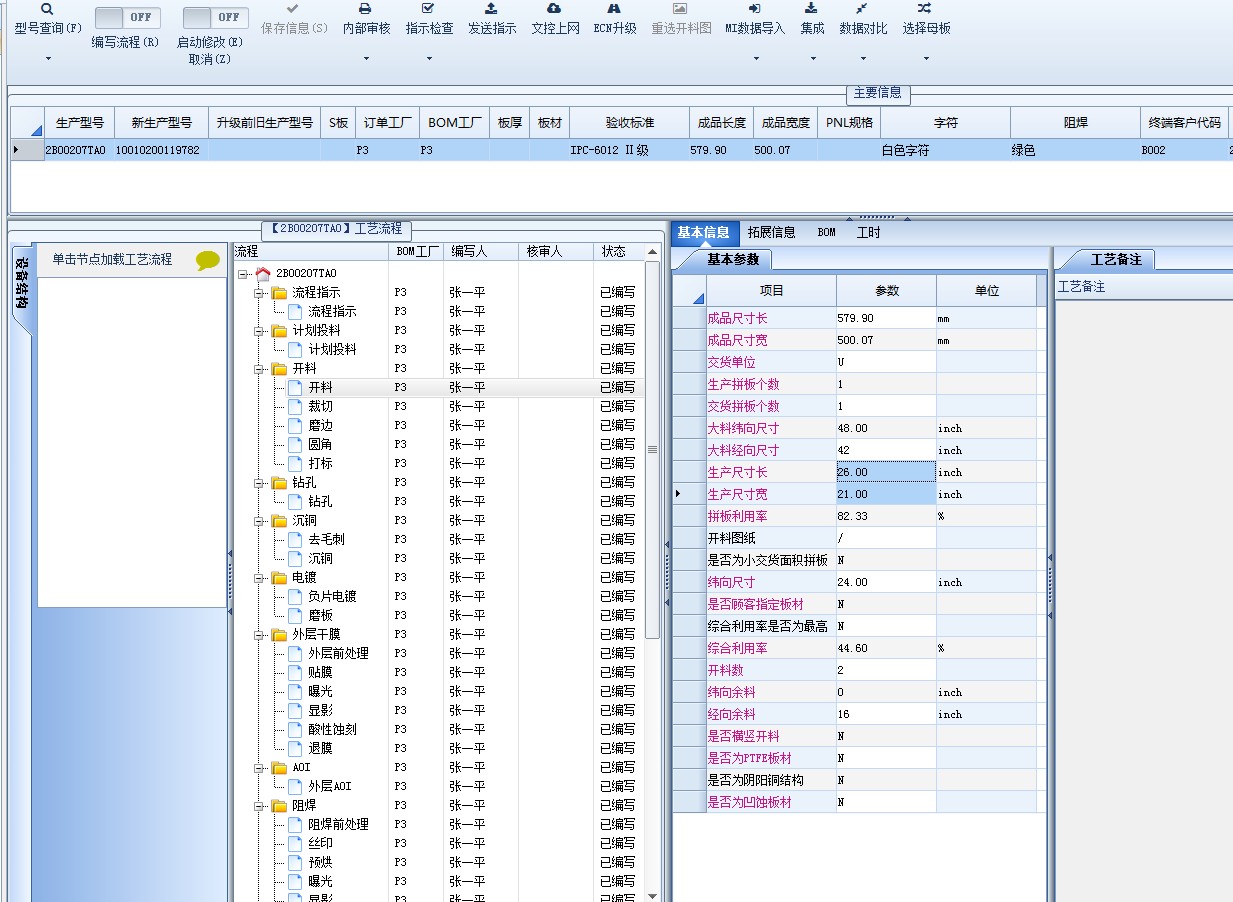Screen dimensions: 1233x902
Task: Click the 重选开料图 image icon
Action: [681, 8]
